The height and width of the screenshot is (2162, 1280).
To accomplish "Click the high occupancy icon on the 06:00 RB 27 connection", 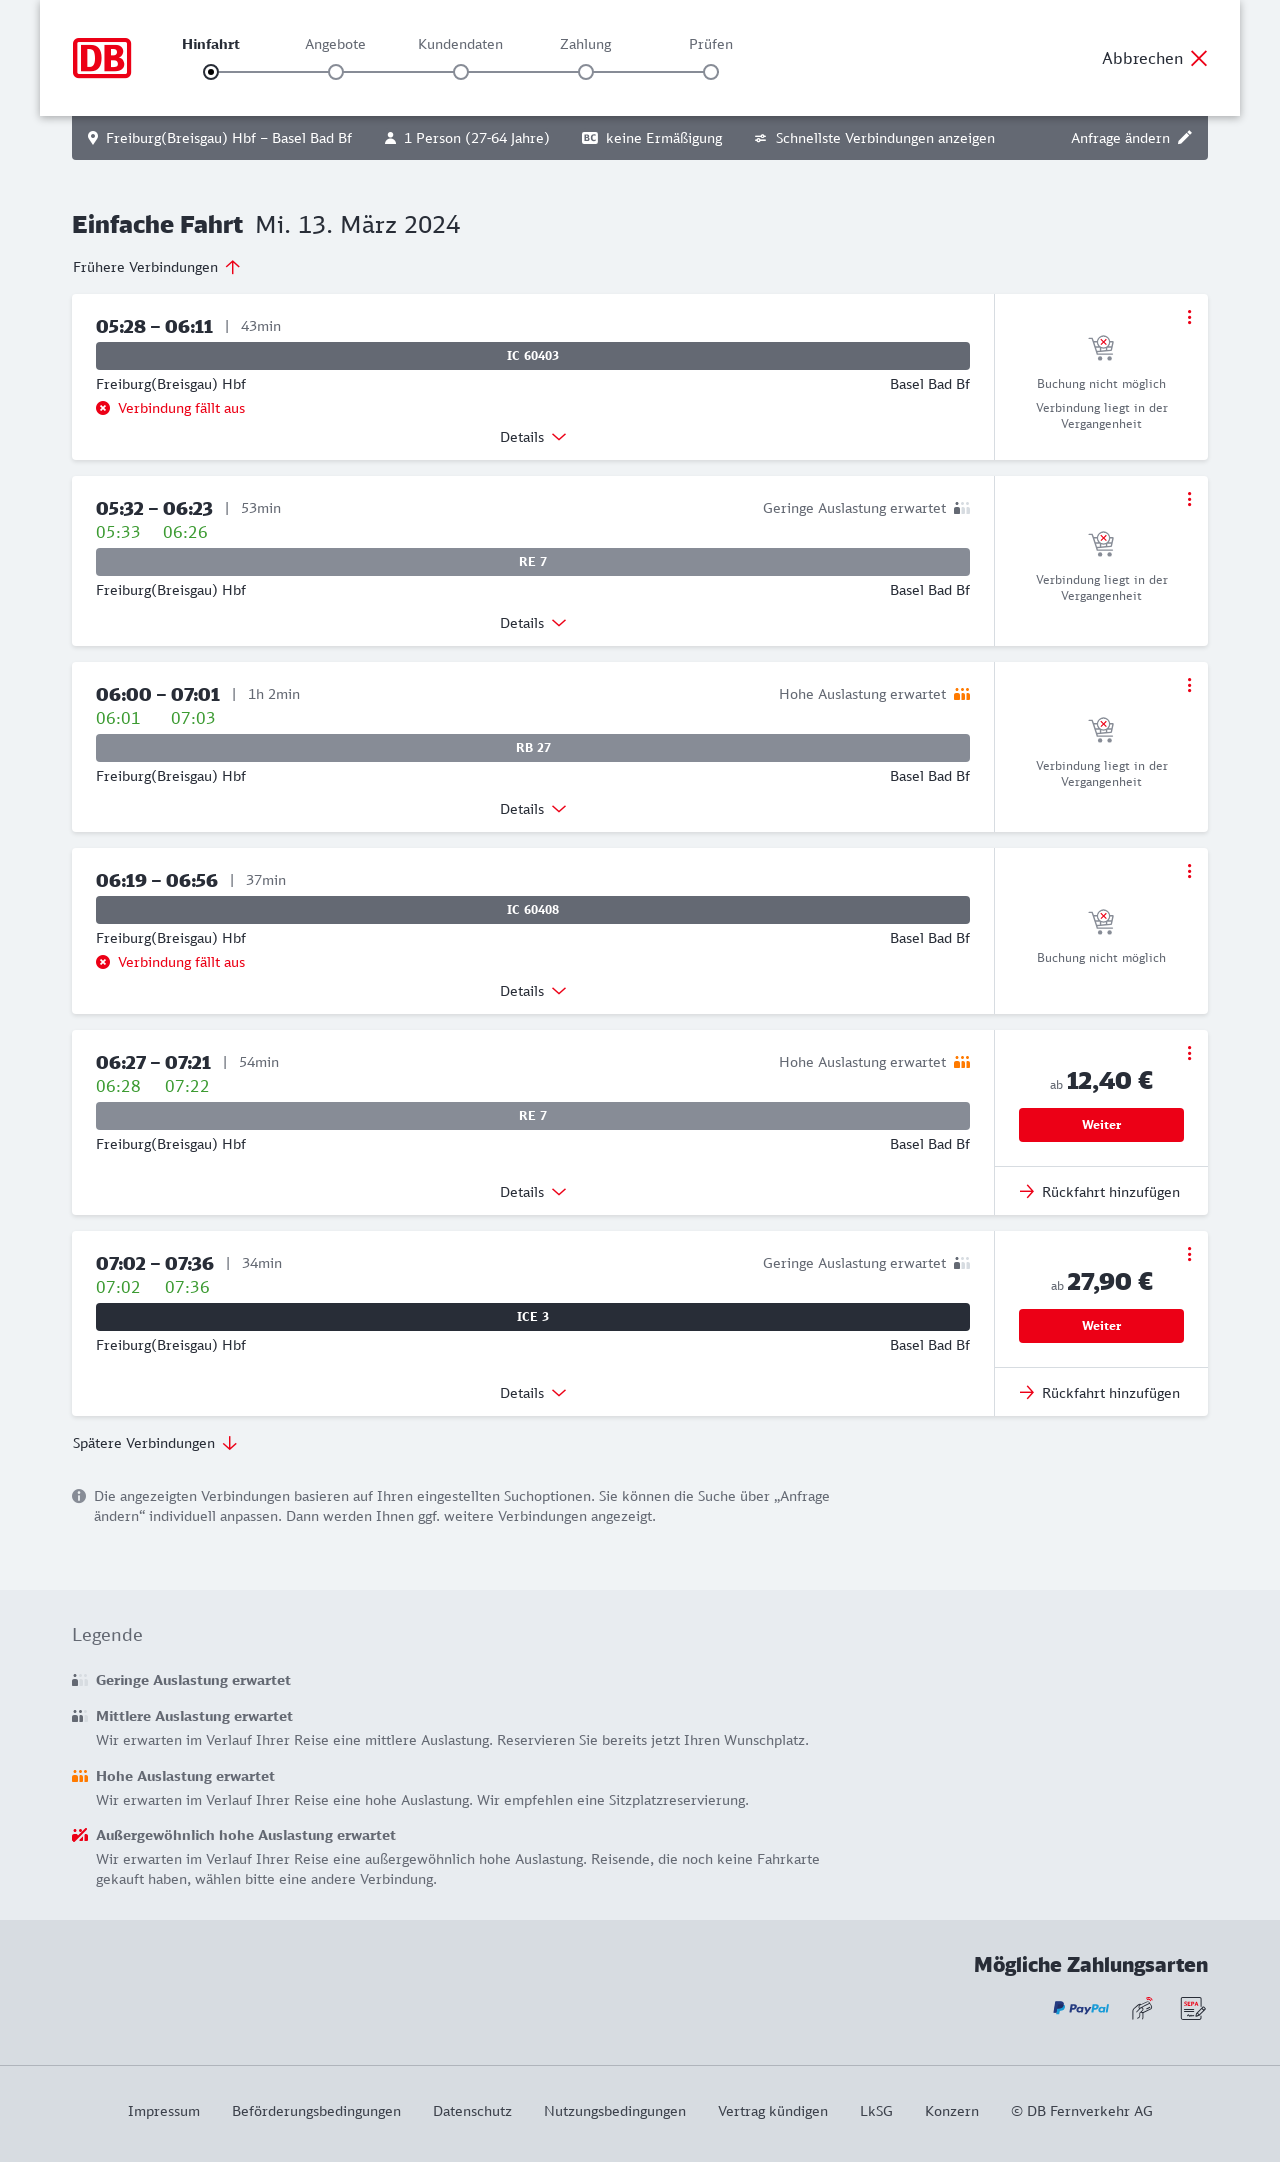I will pyautogui.click(x=962, y=694).
